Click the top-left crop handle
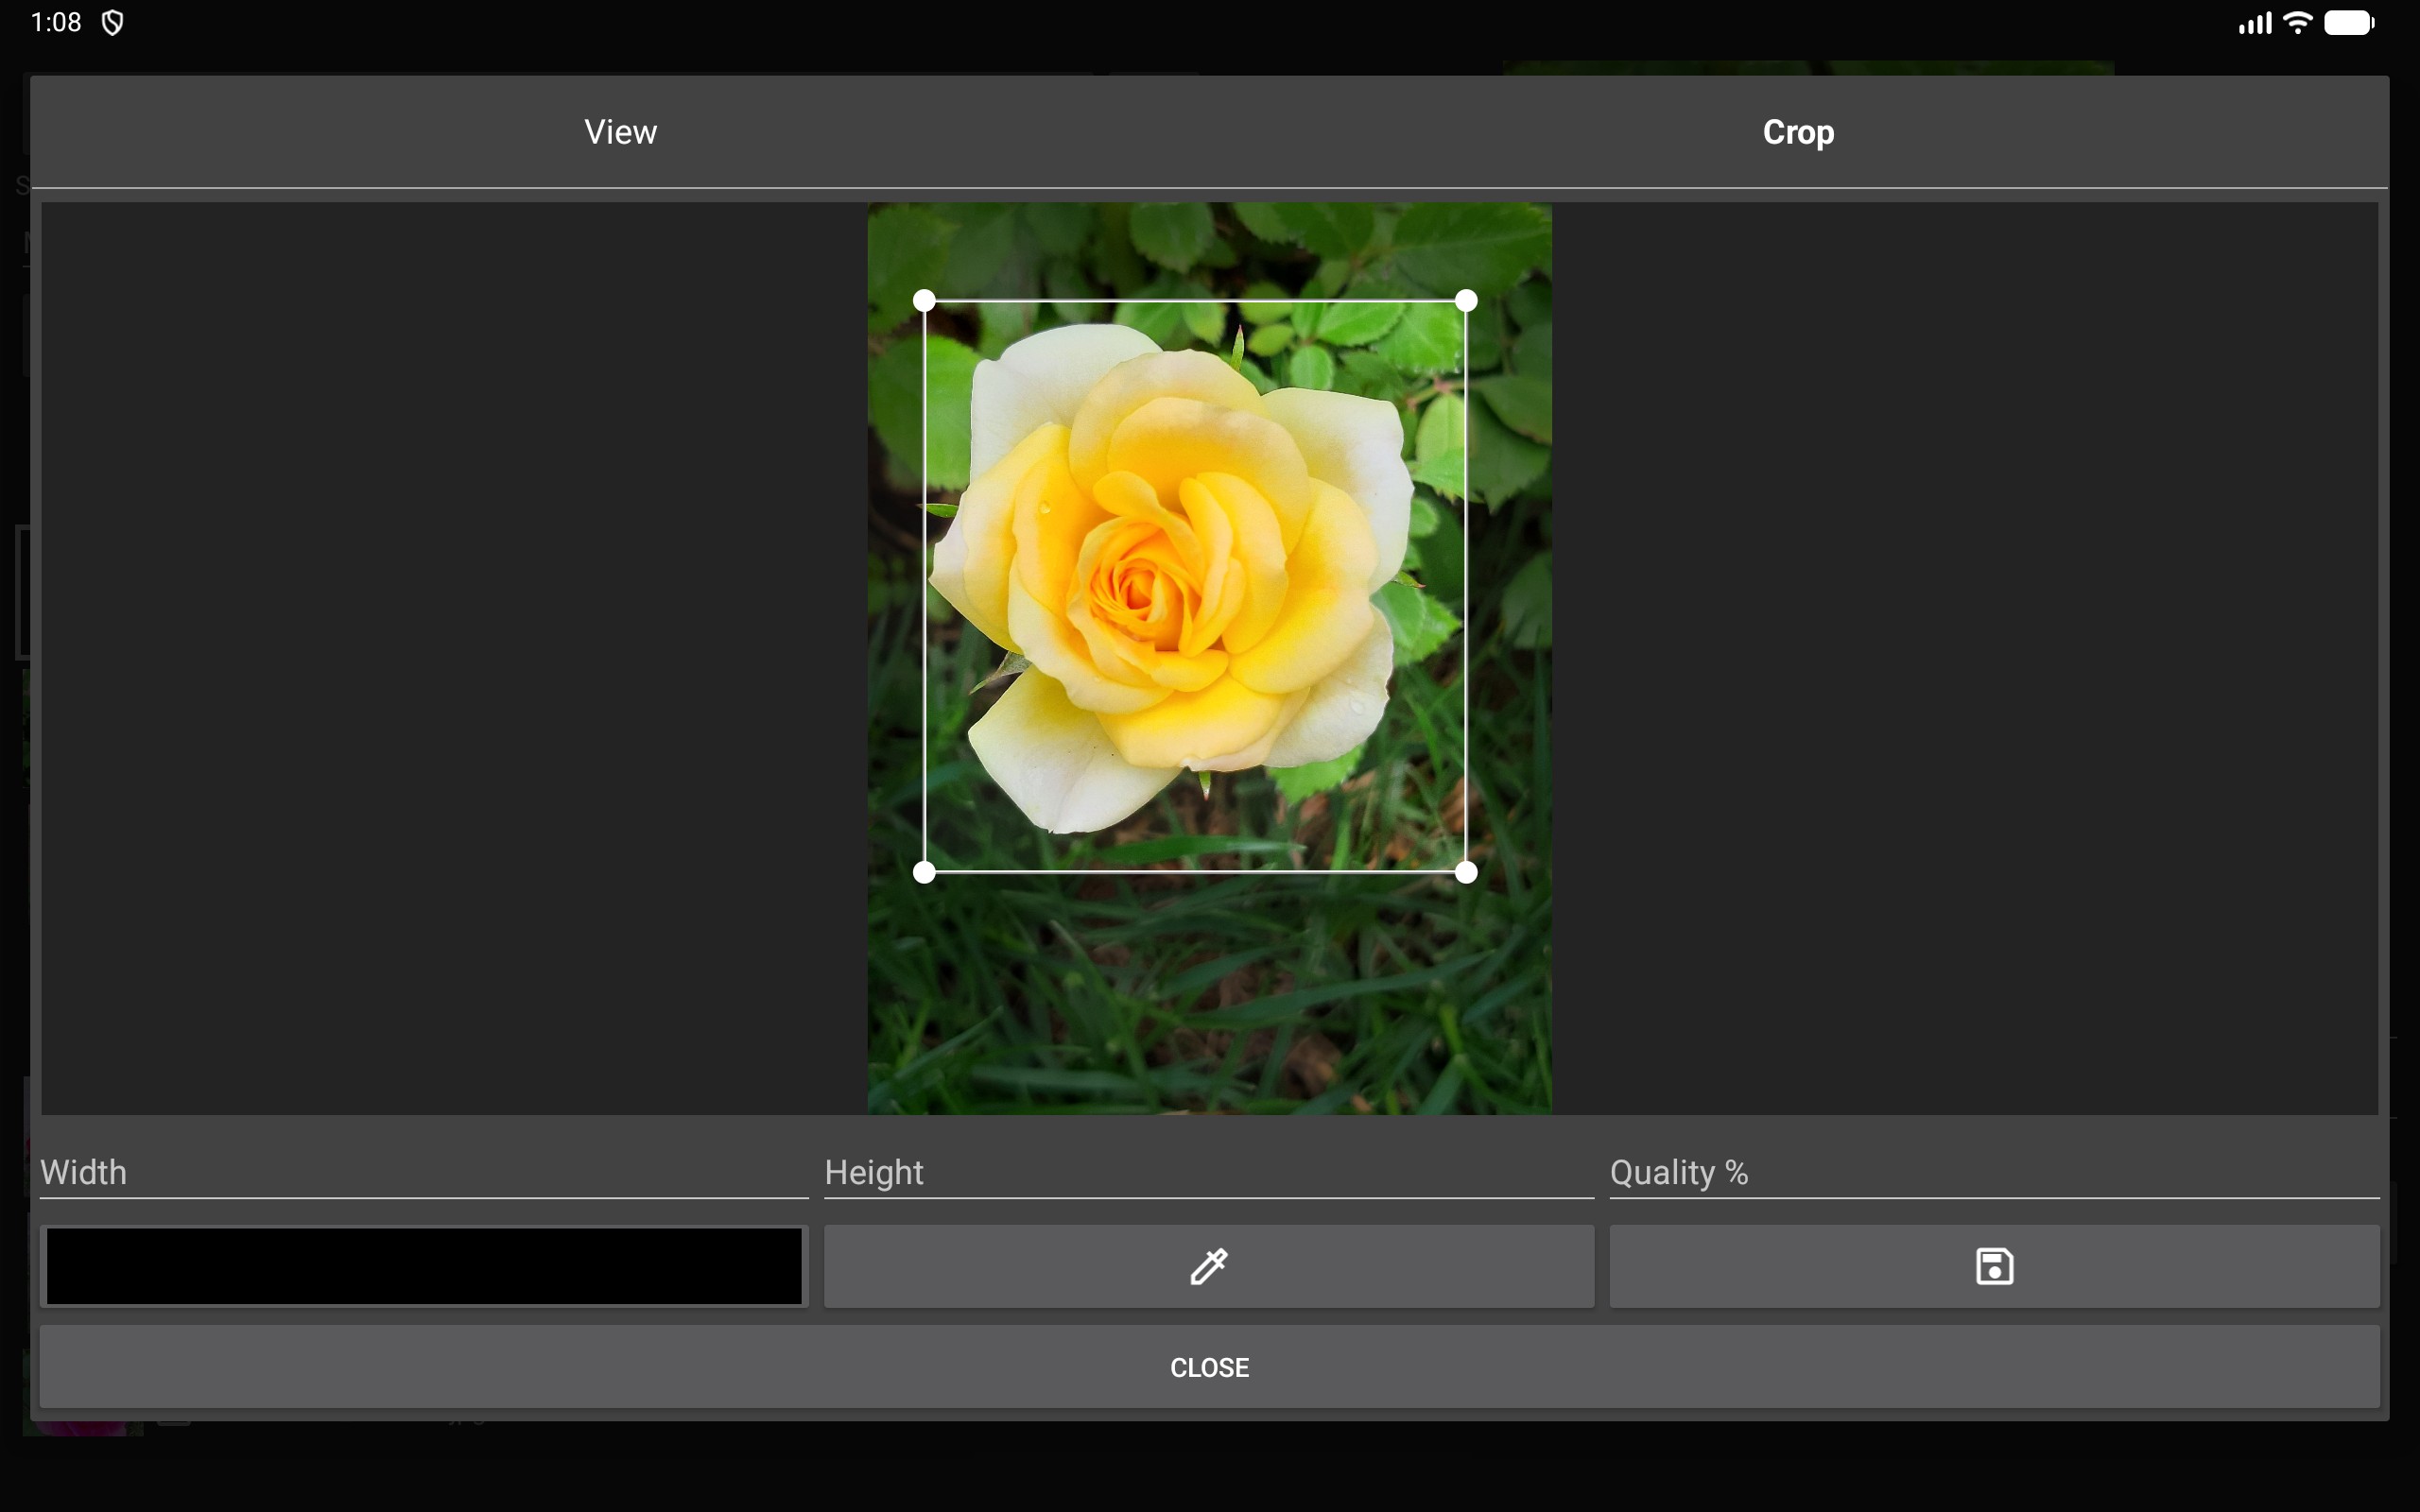 pos(924,301)
